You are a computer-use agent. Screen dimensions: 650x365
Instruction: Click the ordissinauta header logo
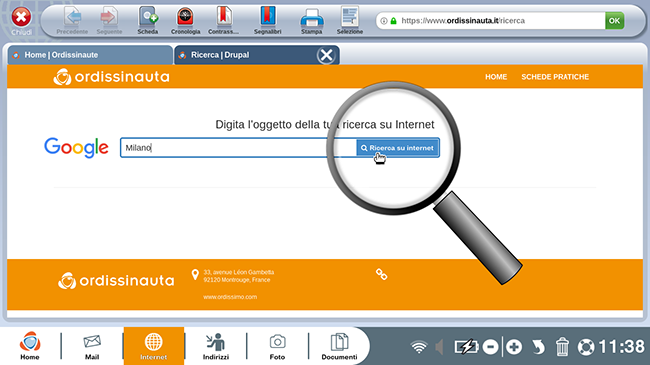coord(111,77)
